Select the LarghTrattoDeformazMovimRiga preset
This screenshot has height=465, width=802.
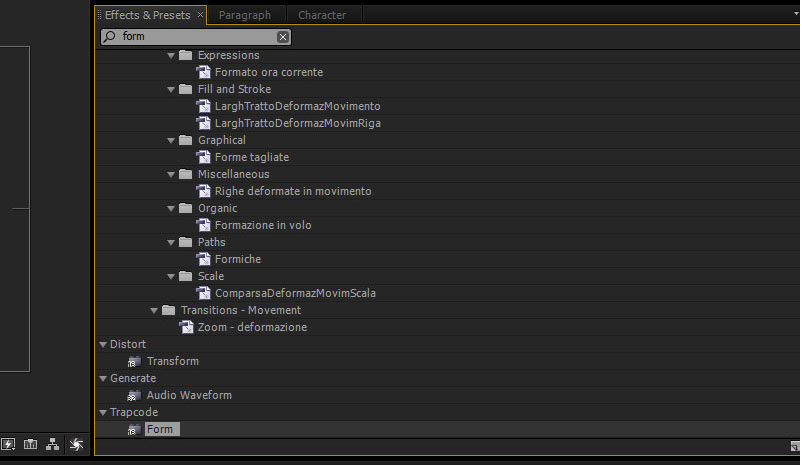297,123
